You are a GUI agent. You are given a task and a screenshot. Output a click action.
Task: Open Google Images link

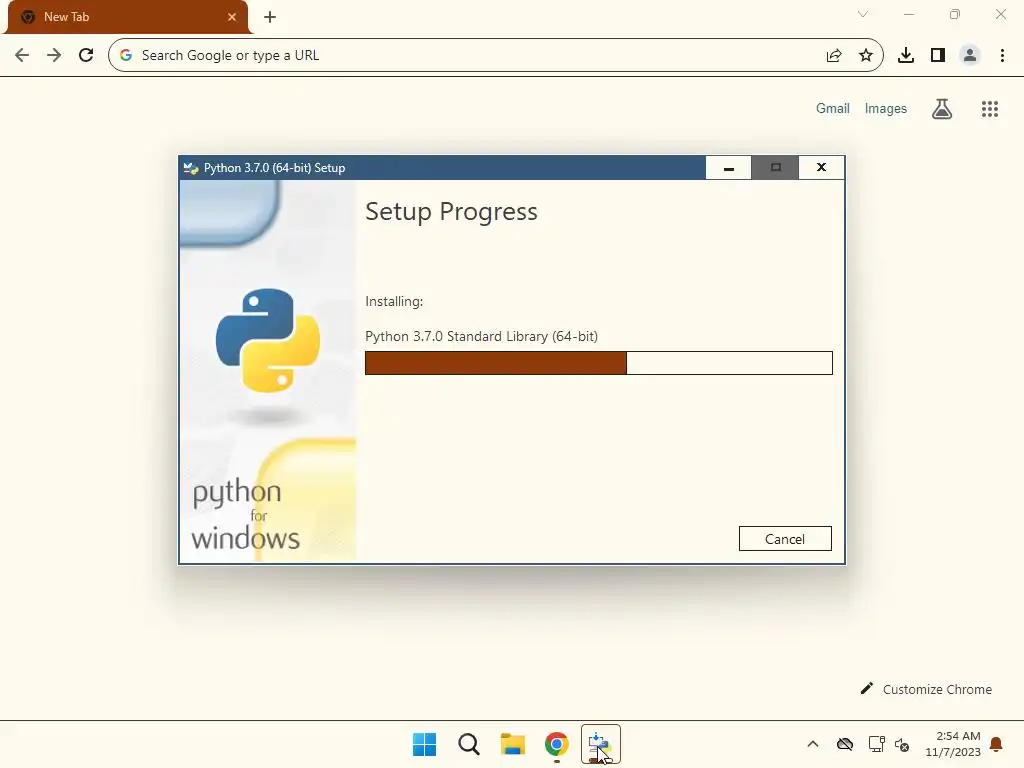click(886, 108)
